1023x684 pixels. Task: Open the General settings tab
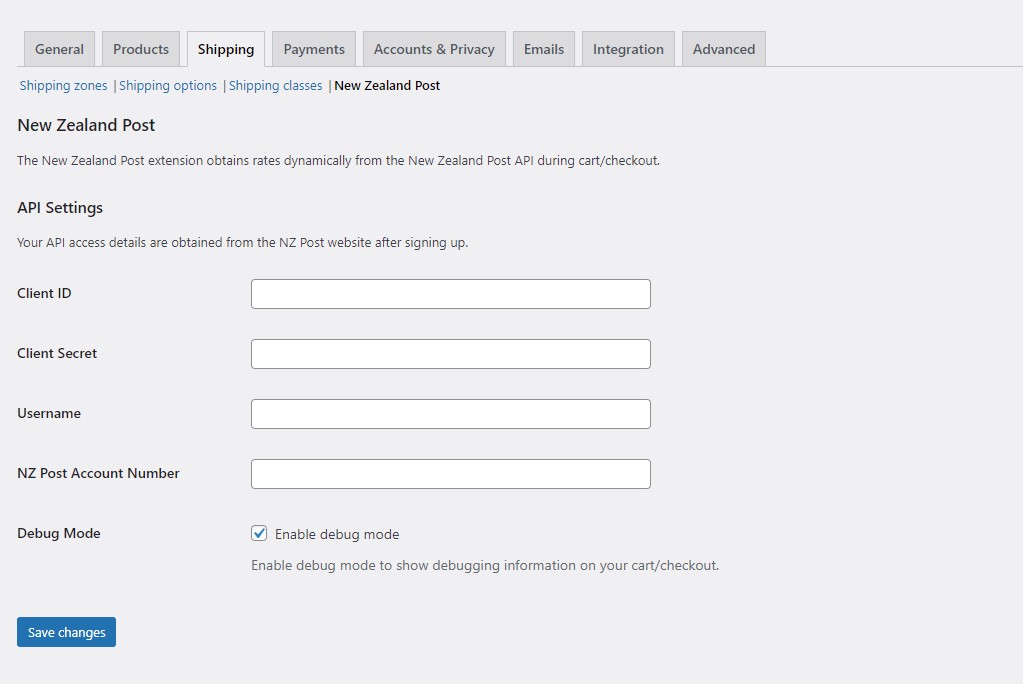[x=59, y=49]
